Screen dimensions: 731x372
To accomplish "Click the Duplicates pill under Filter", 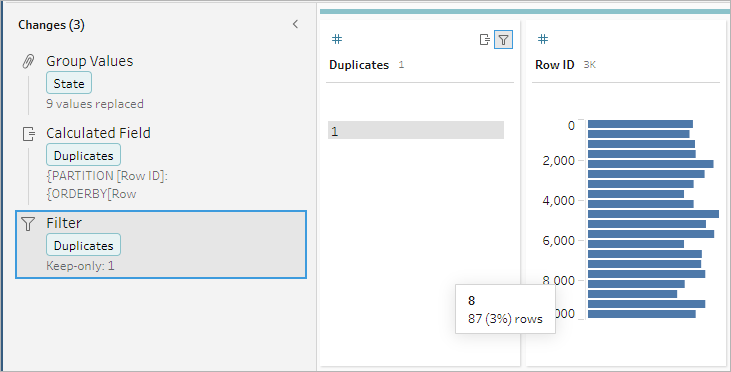I will pos(83,246).
